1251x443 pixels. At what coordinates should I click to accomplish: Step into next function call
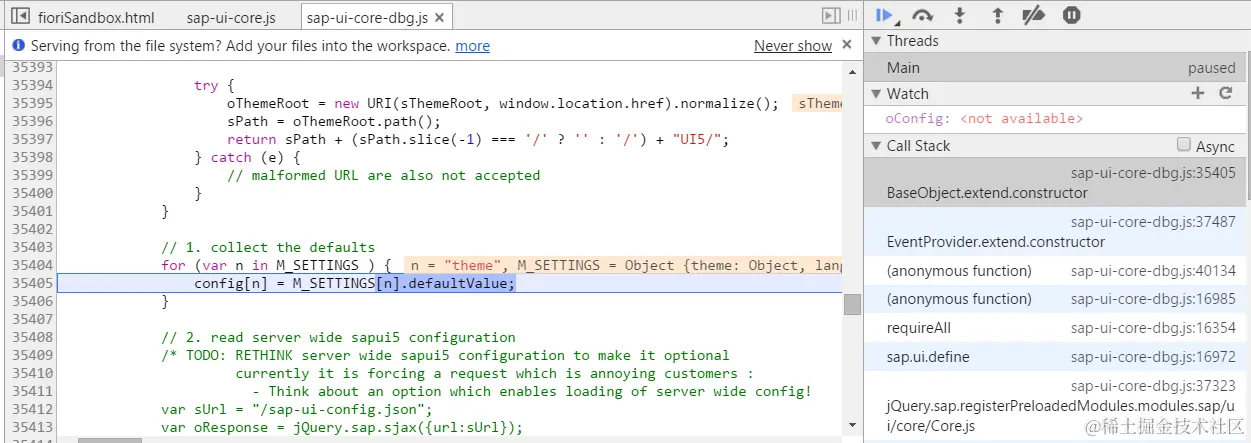(960, 15)
